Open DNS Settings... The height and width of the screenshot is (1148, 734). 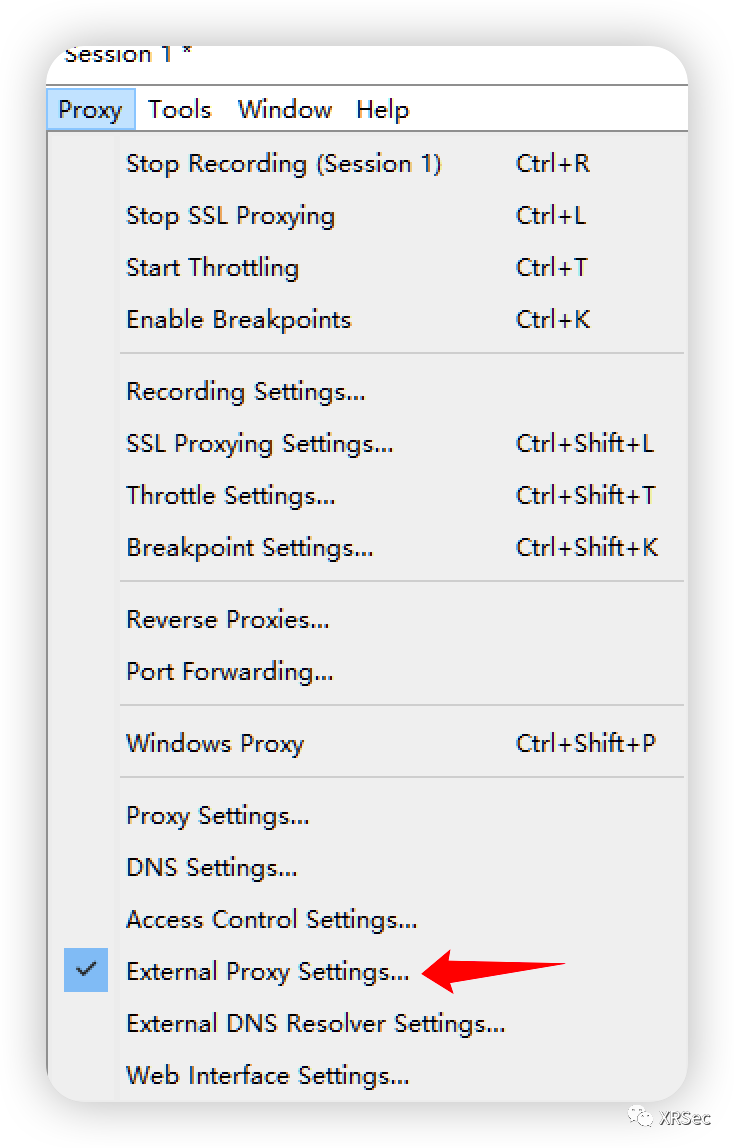click(211, 868)
